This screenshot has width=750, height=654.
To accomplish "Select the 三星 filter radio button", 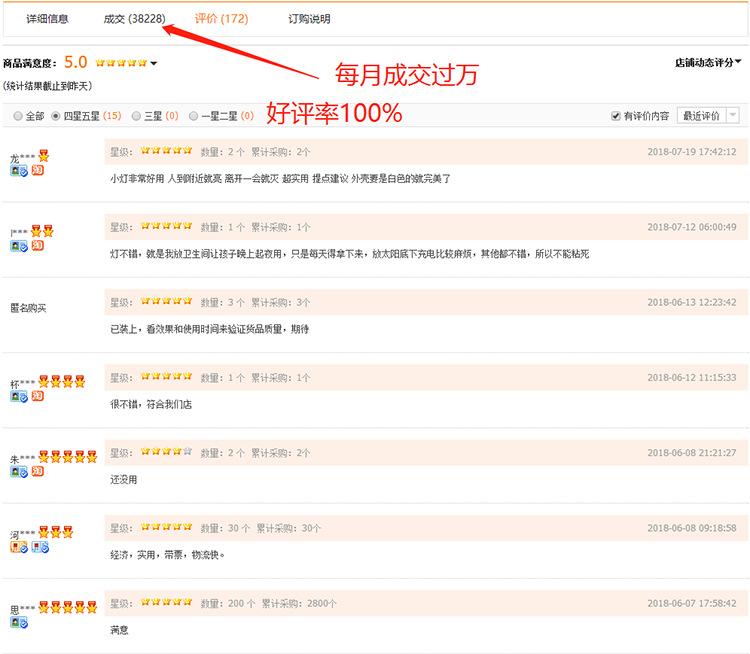I will click(x=136, y=116).
